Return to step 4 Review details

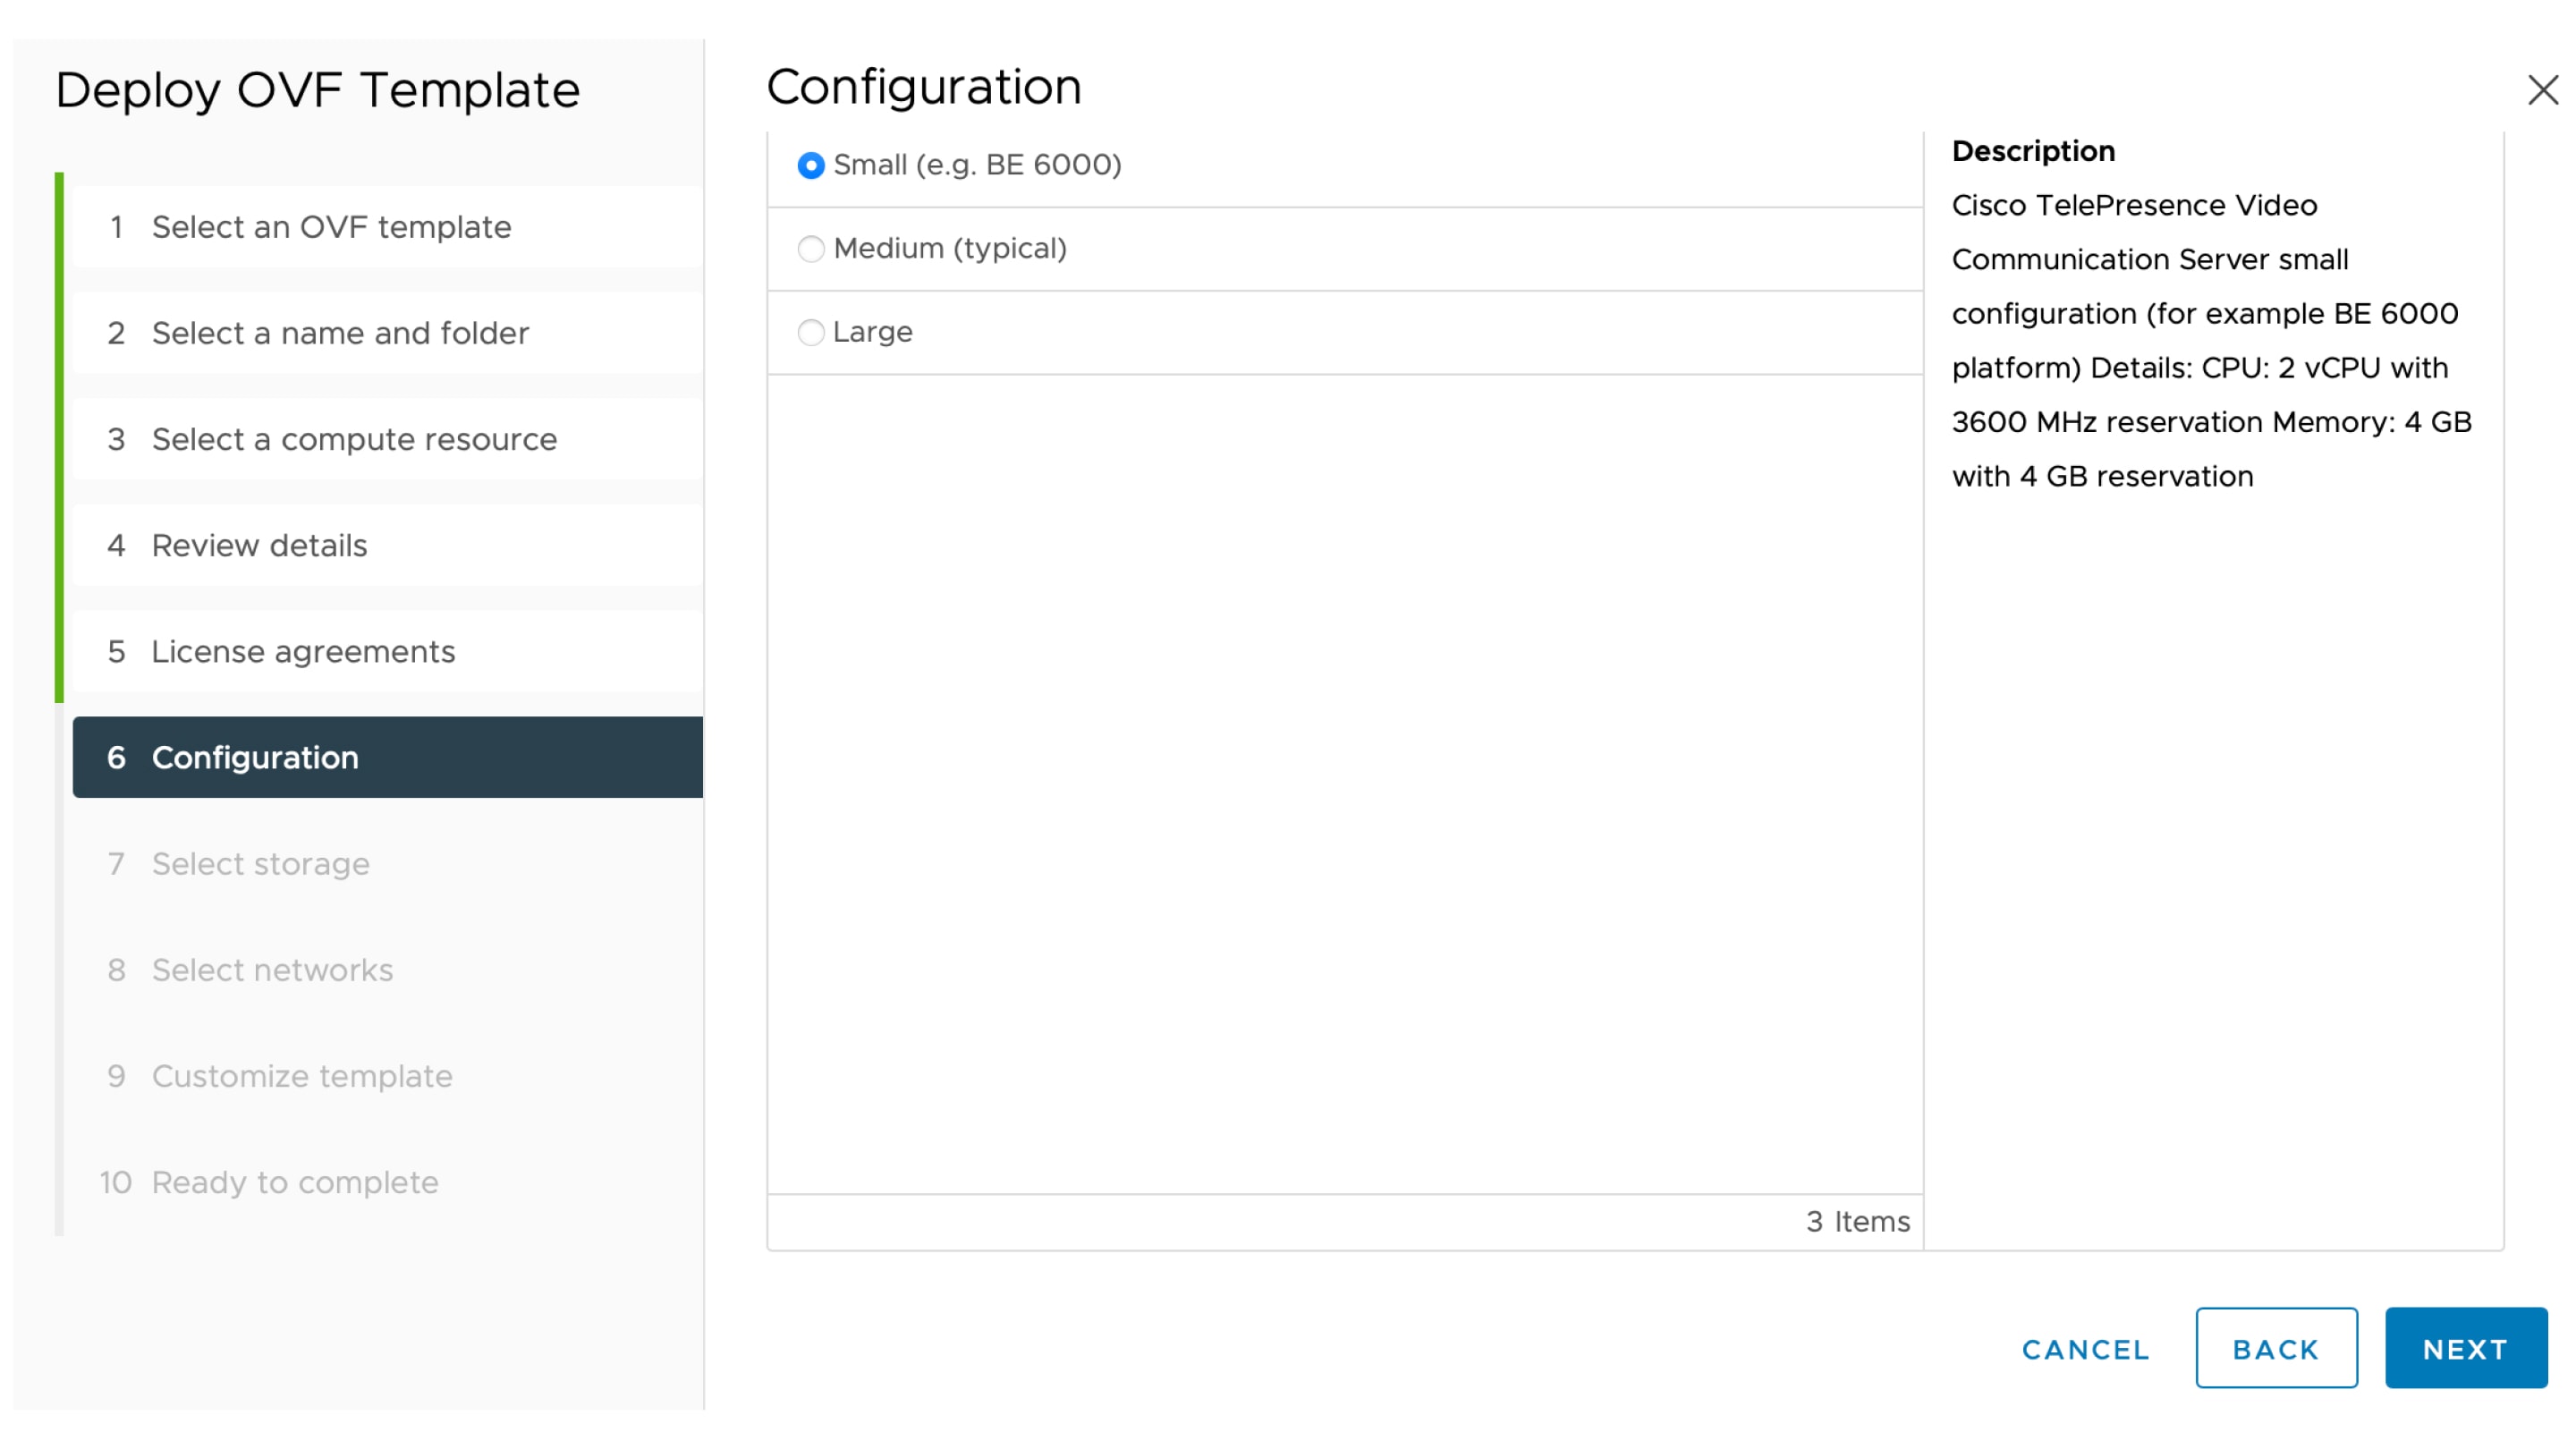point(259,545)
